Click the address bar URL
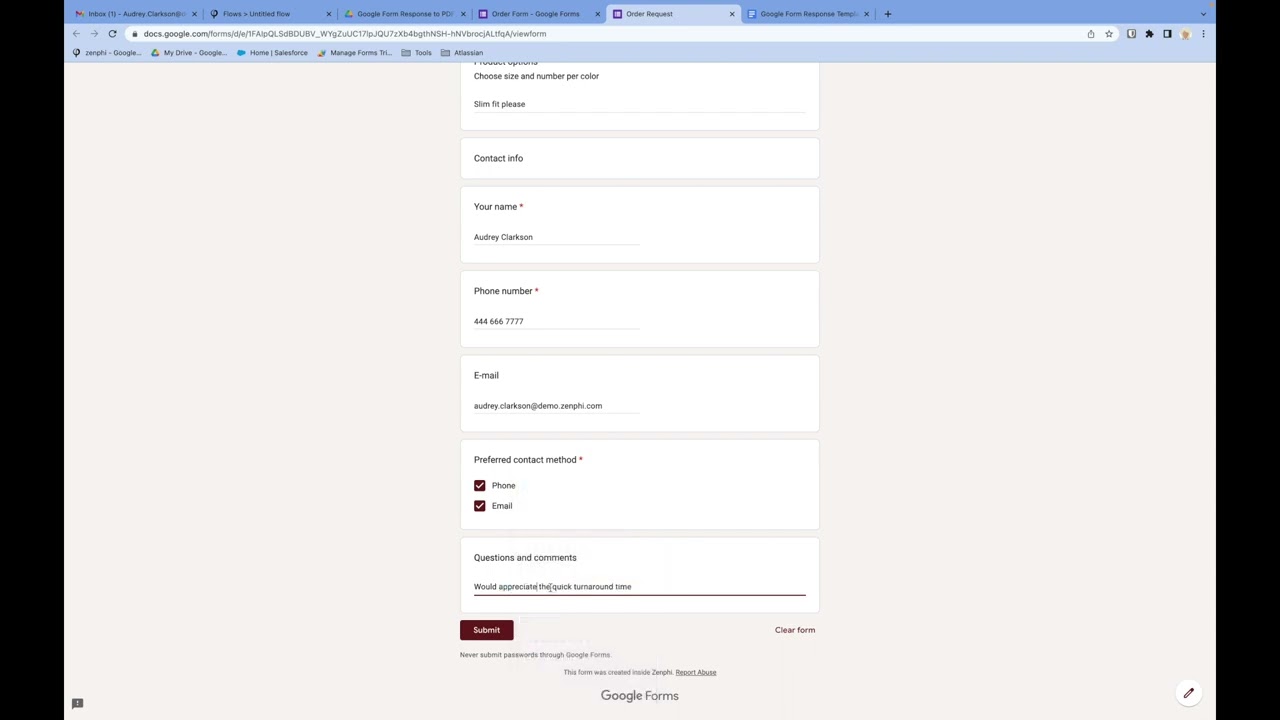This screenshot has width=1280, height=720. 345,34
